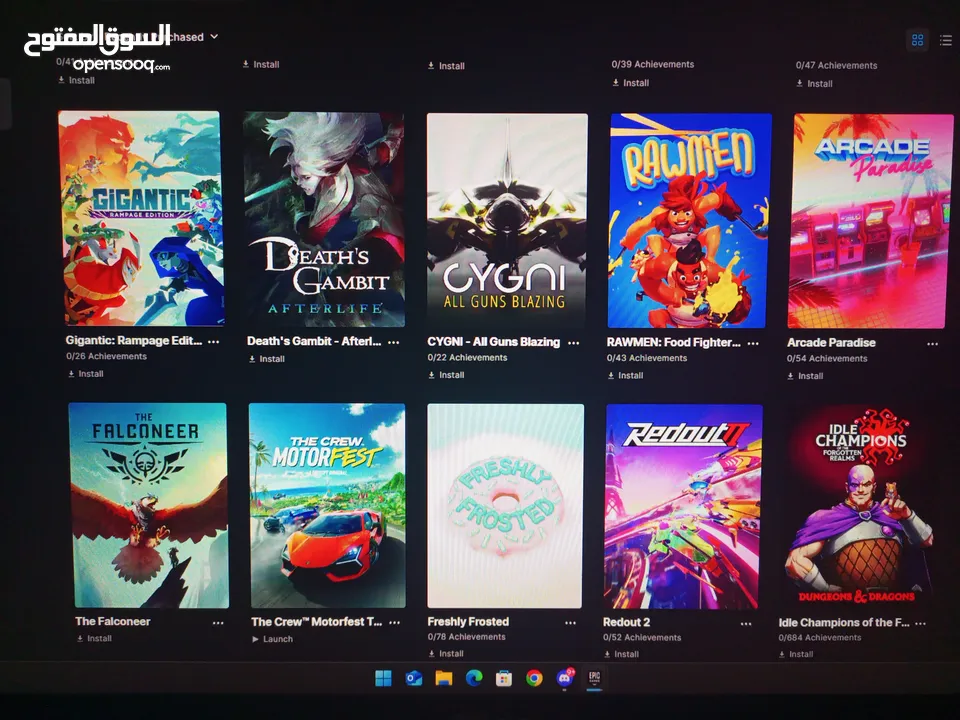Switch the library to grid view
This screenshot has width=960, height=720.
(917, 40)
